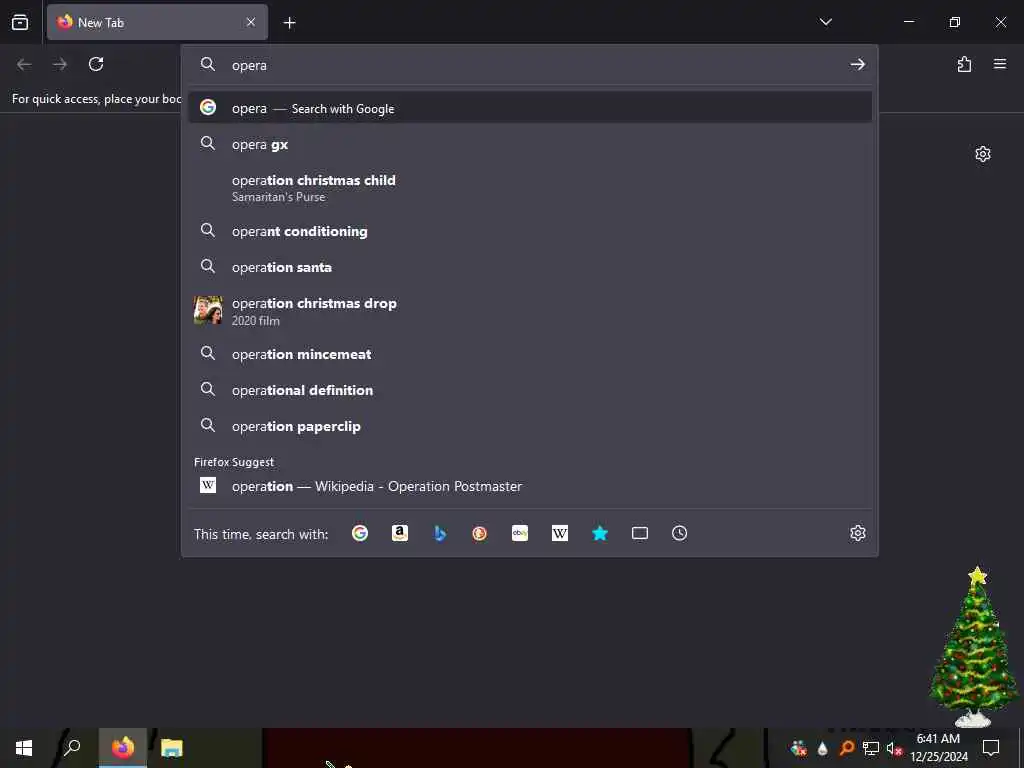Search history with the clock icon
This screenshot has width=1024, height=768.
tap(679, 534)
